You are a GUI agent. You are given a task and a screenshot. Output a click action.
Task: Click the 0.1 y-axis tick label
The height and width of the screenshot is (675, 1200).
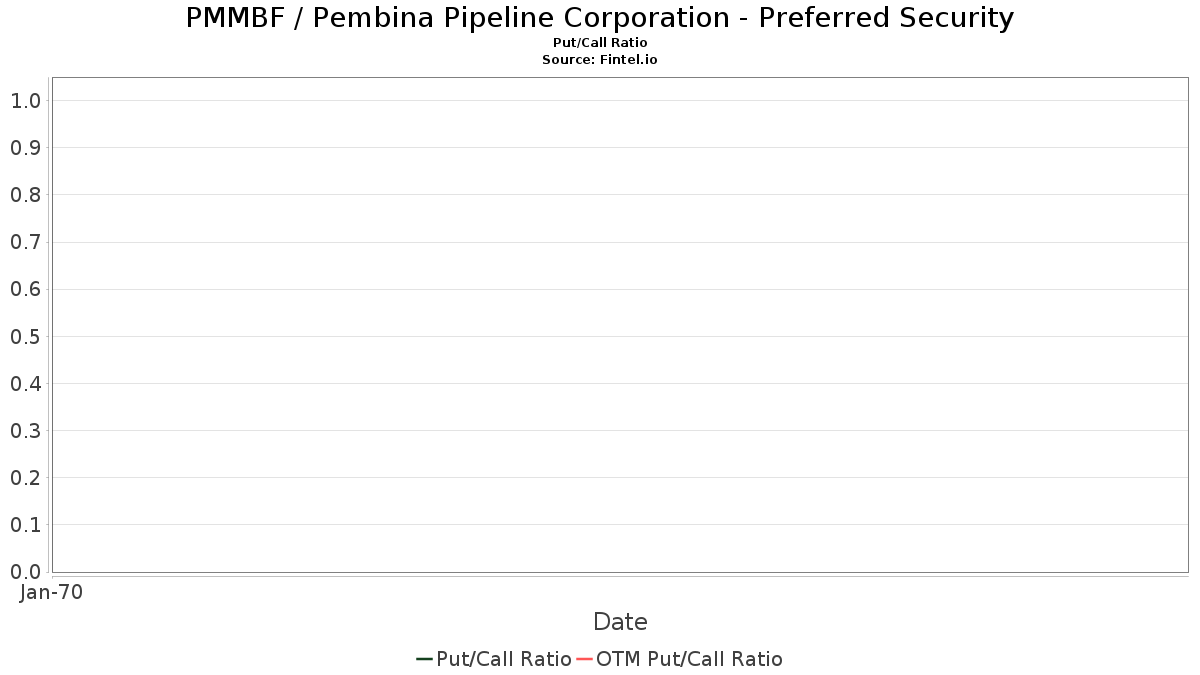click(x=25, y=525)
